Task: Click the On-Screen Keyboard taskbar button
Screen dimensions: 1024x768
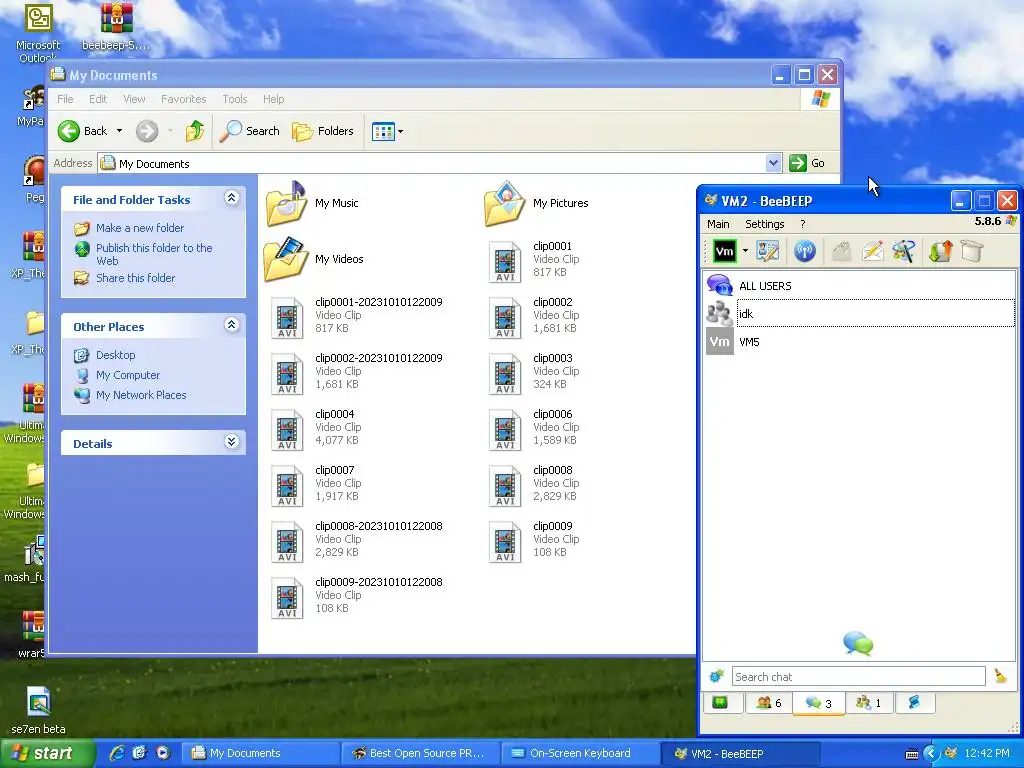Action: click(x=580, y=754)
